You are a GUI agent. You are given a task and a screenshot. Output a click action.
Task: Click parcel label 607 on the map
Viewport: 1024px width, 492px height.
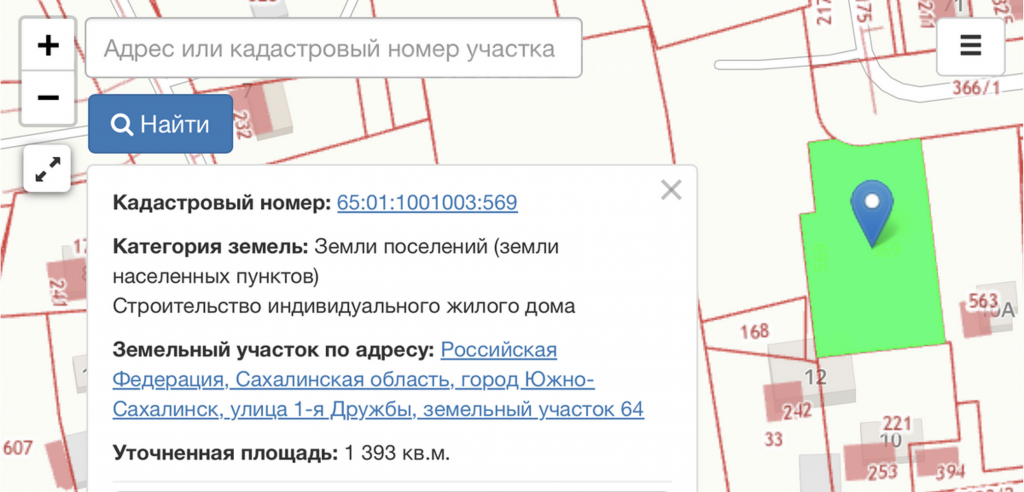(18, 448)
